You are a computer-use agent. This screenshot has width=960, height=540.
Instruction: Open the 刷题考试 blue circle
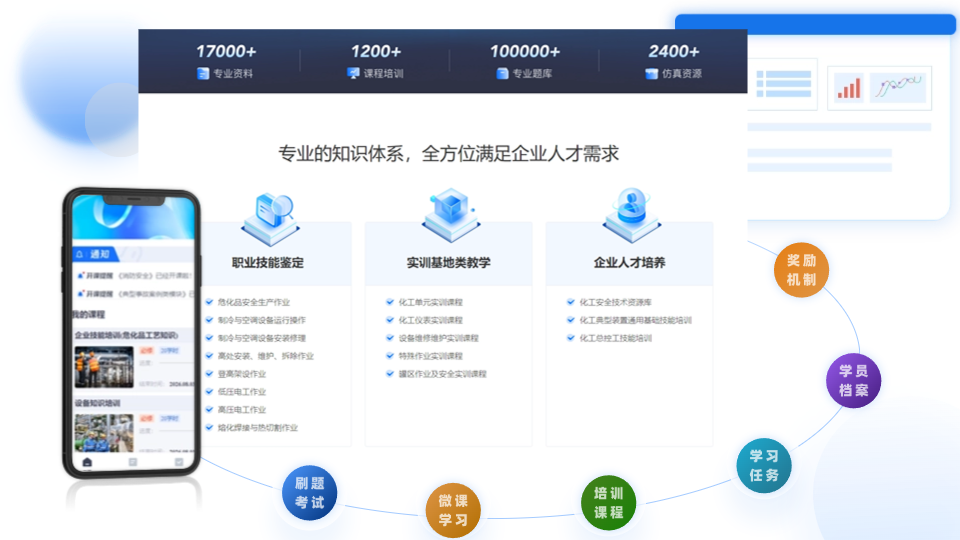pos(309,492)
